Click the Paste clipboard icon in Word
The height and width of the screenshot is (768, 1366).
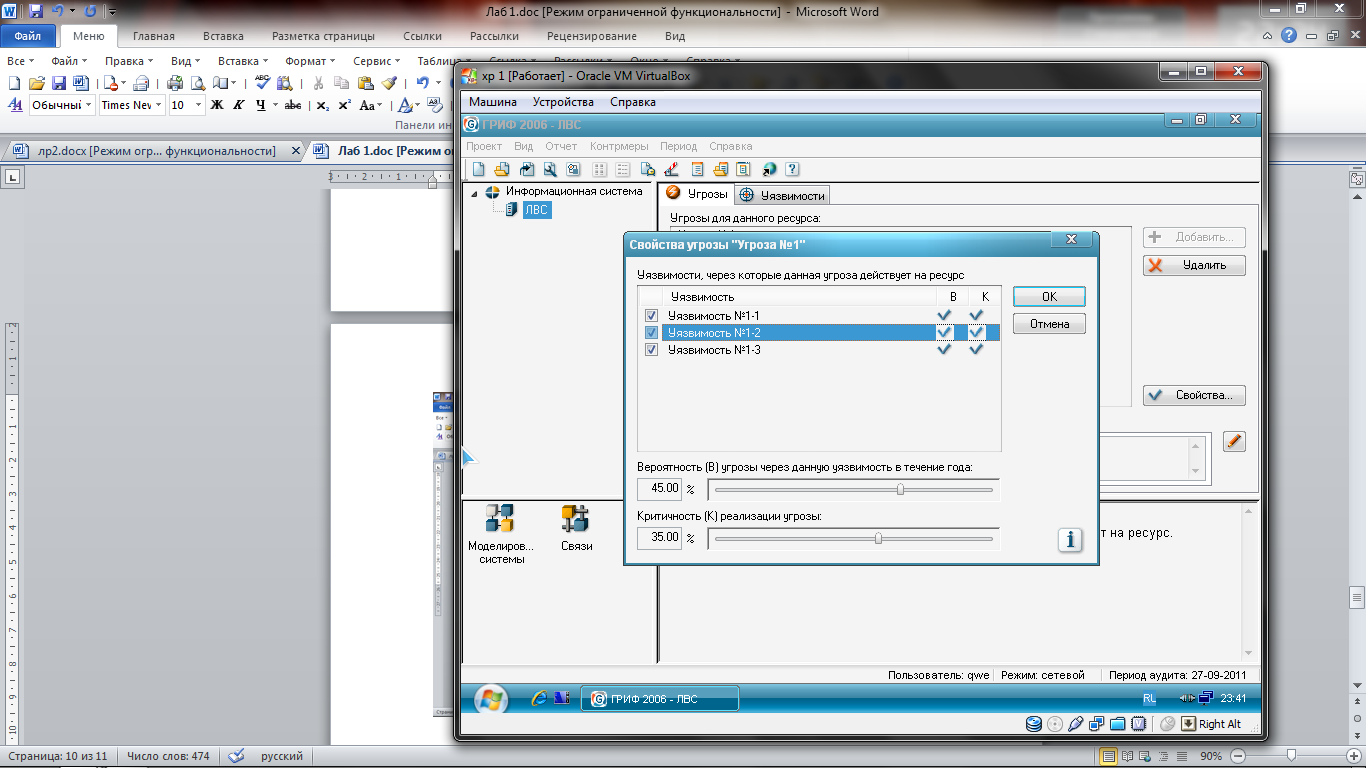click(366, 83)
